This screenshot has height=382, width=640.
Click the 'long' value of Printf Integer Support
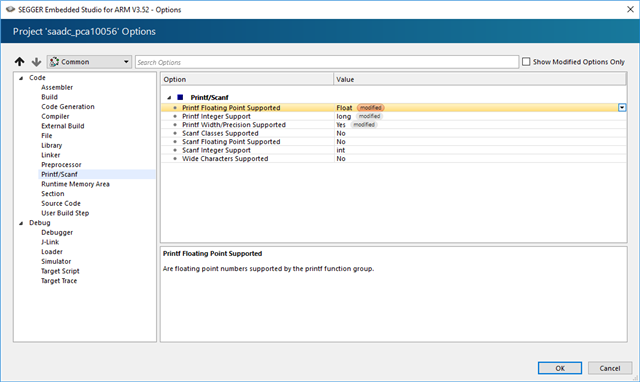[x=344, y=116]
